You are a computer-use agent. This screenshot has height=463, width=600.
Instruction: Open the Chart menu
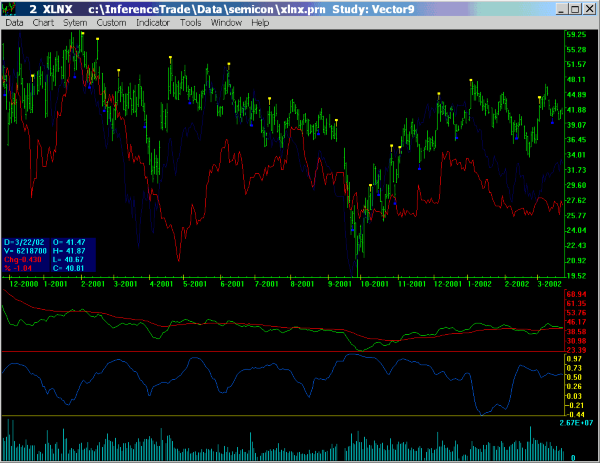[x=43, y=23]
